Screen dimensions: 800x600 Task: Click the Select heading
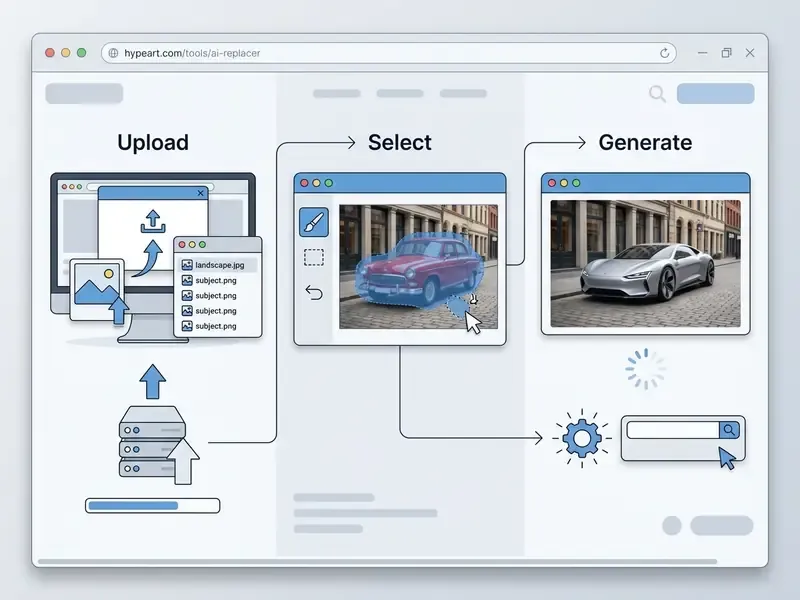click(399, 142)
